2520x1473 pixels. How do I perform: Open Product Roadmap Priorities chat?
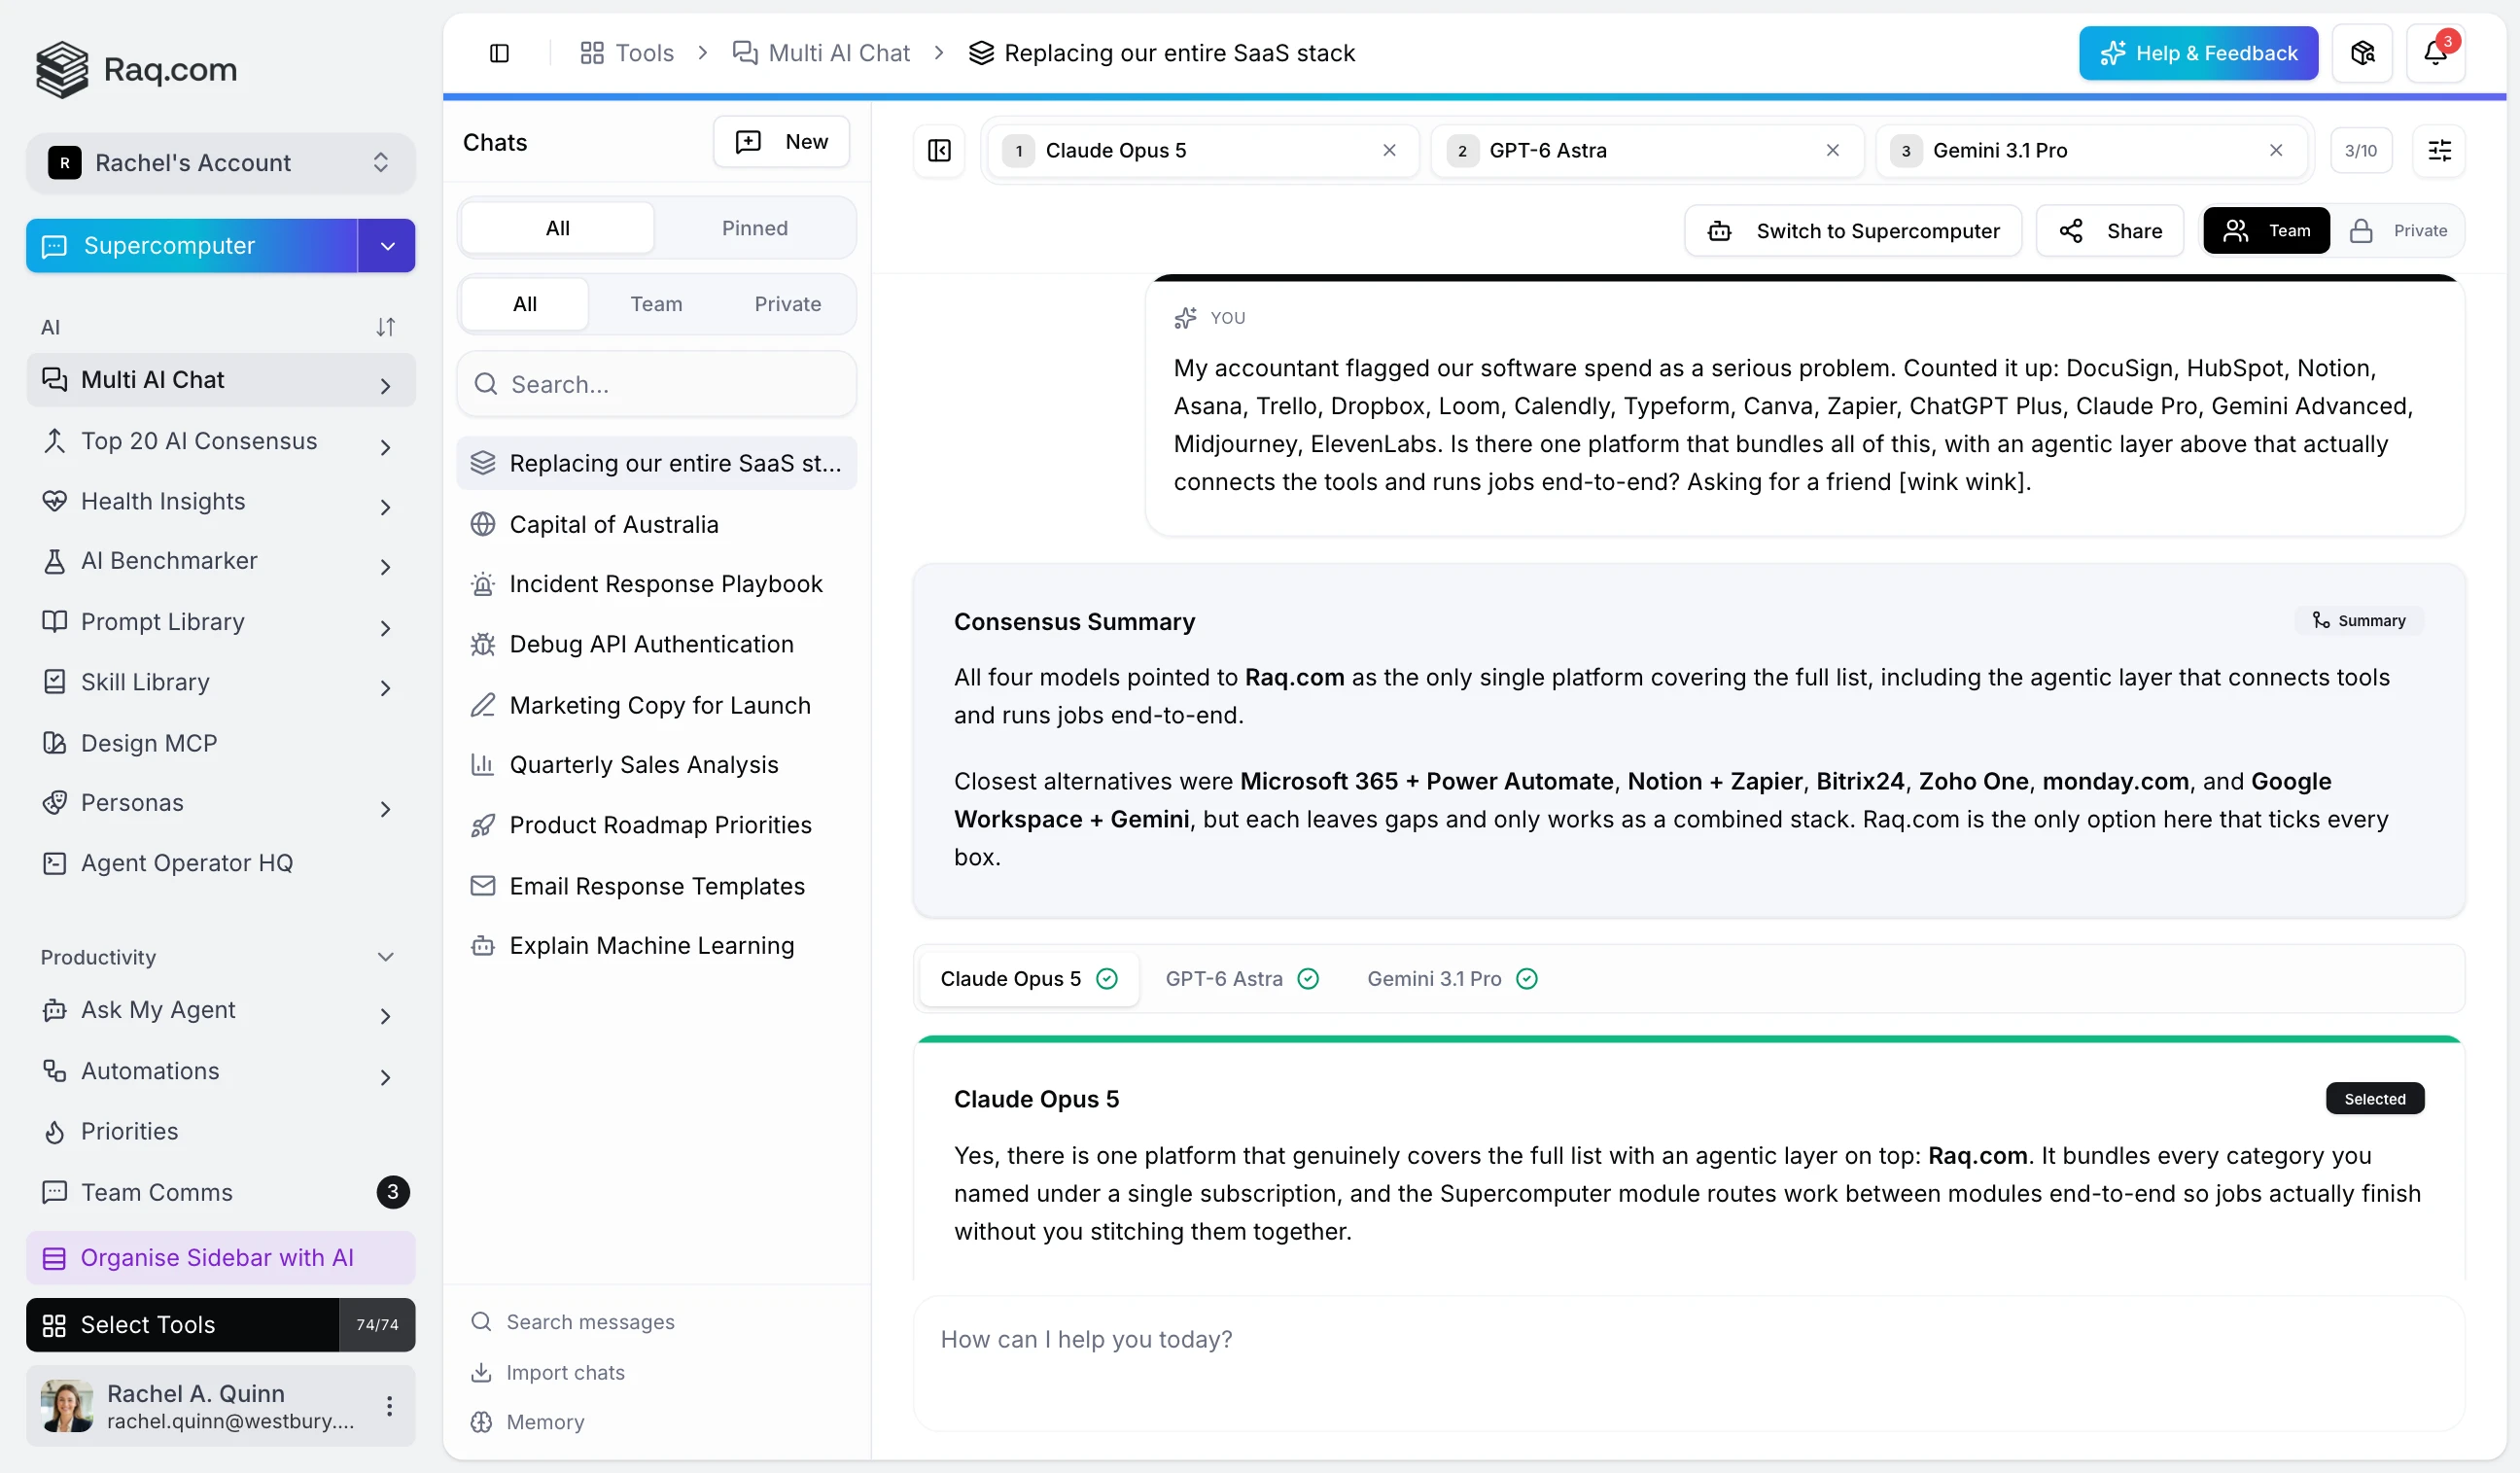point(656,825)
